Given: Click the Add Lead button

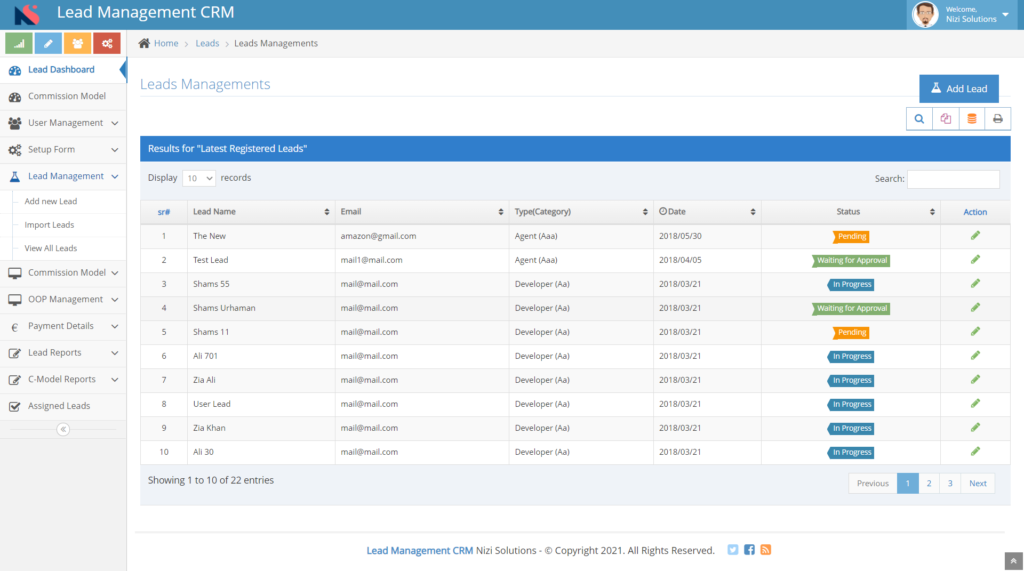Looking at the screenshot, I should click(x=959, y=89).
